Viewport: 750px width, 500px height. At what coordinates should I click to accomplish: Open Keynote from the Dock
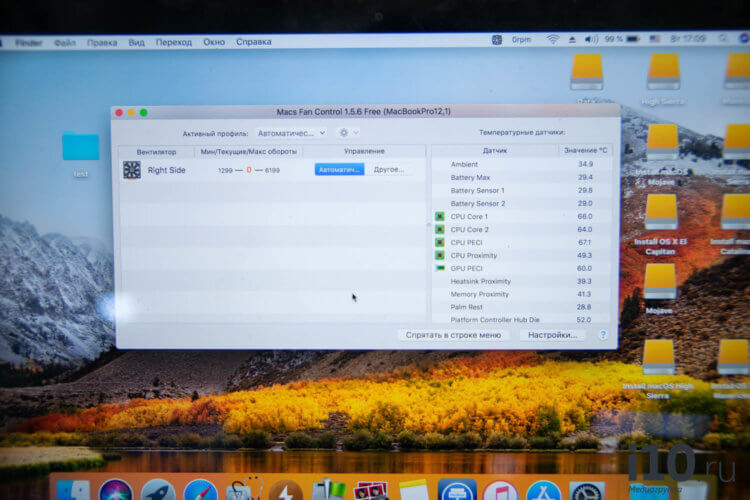click(x=457, y=490)
